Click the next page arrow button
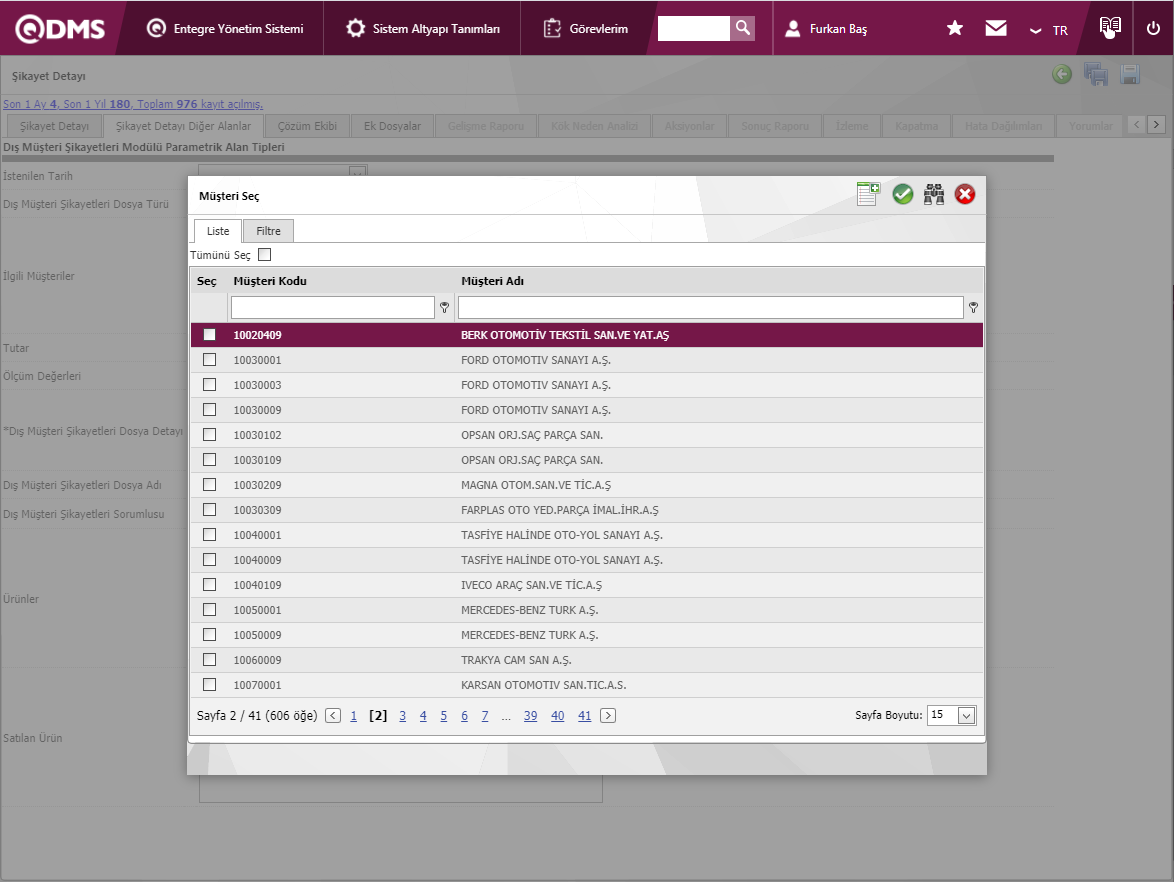1174x882 pixels. coord(608,716)
